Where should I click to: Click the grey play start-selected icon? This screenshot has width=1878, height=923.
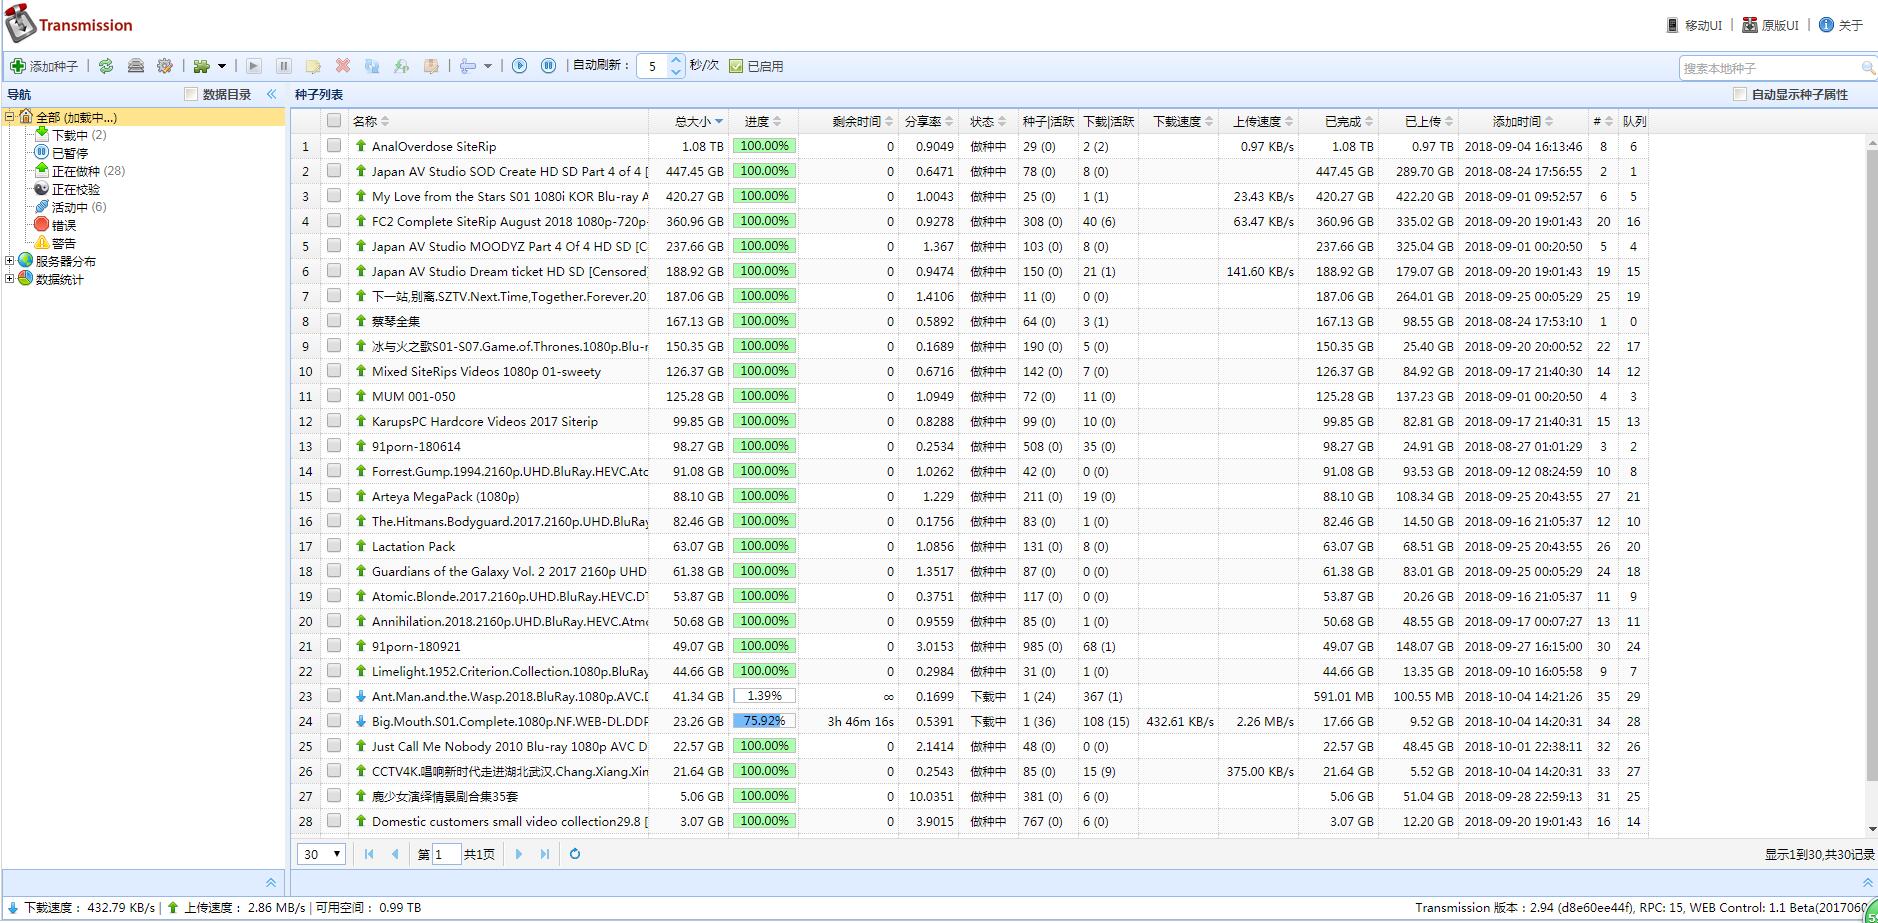[254, 66]
